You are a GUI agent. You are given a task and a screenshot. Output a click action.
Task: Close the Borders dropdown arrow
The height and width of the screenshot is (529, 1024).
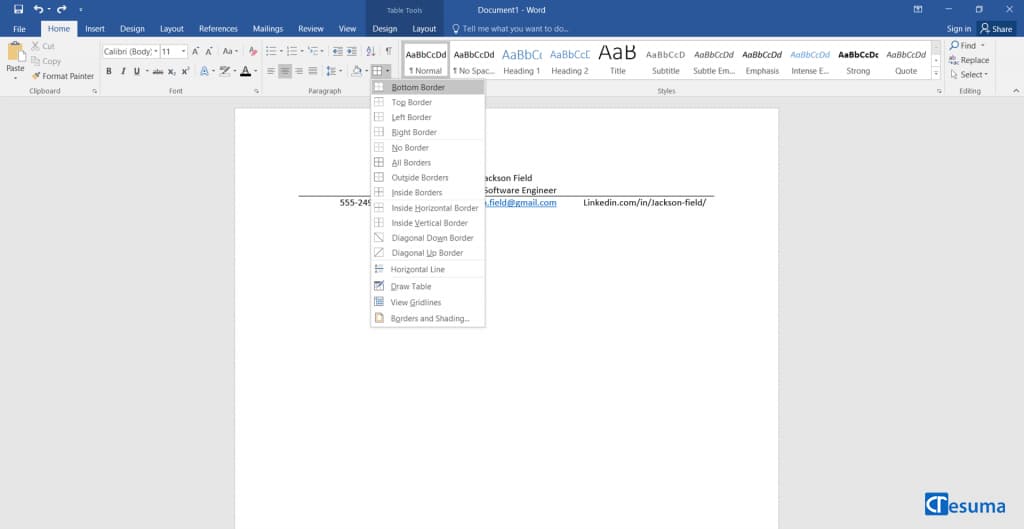(x=388, y=71)
